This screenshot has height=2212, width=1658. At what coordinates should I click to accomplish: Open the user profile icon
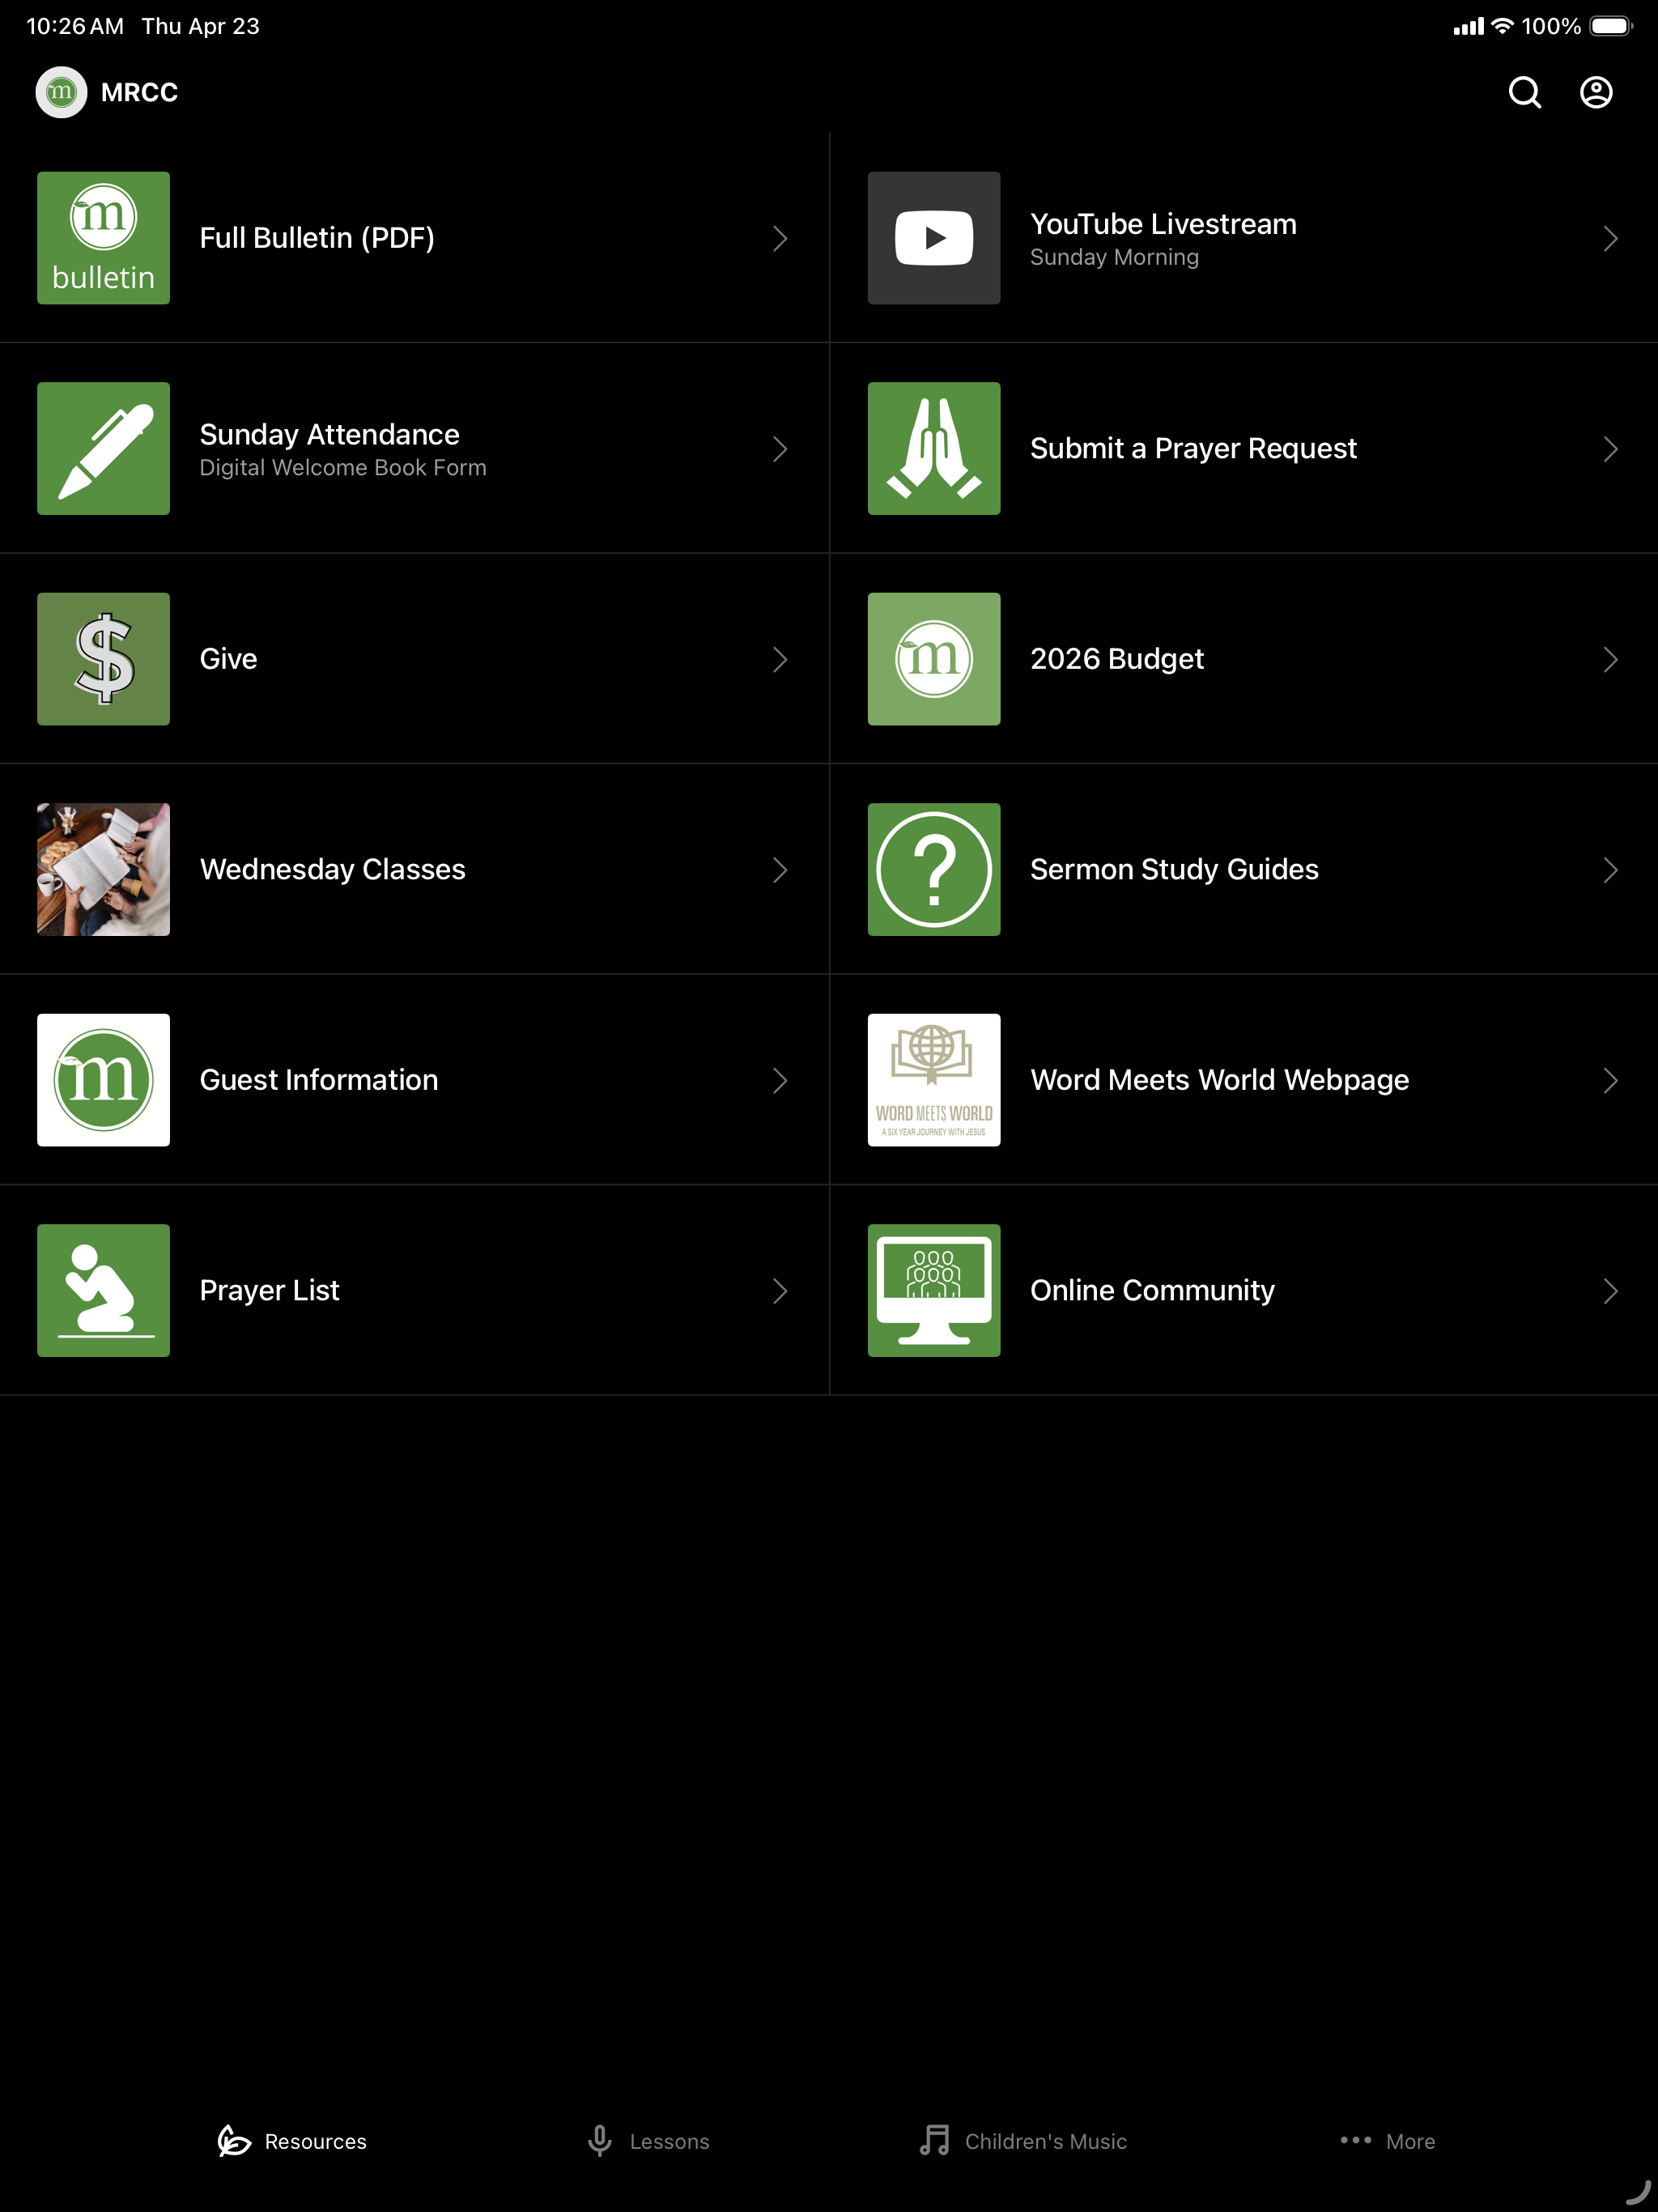pyautogui.click(x=1596, y=92)
